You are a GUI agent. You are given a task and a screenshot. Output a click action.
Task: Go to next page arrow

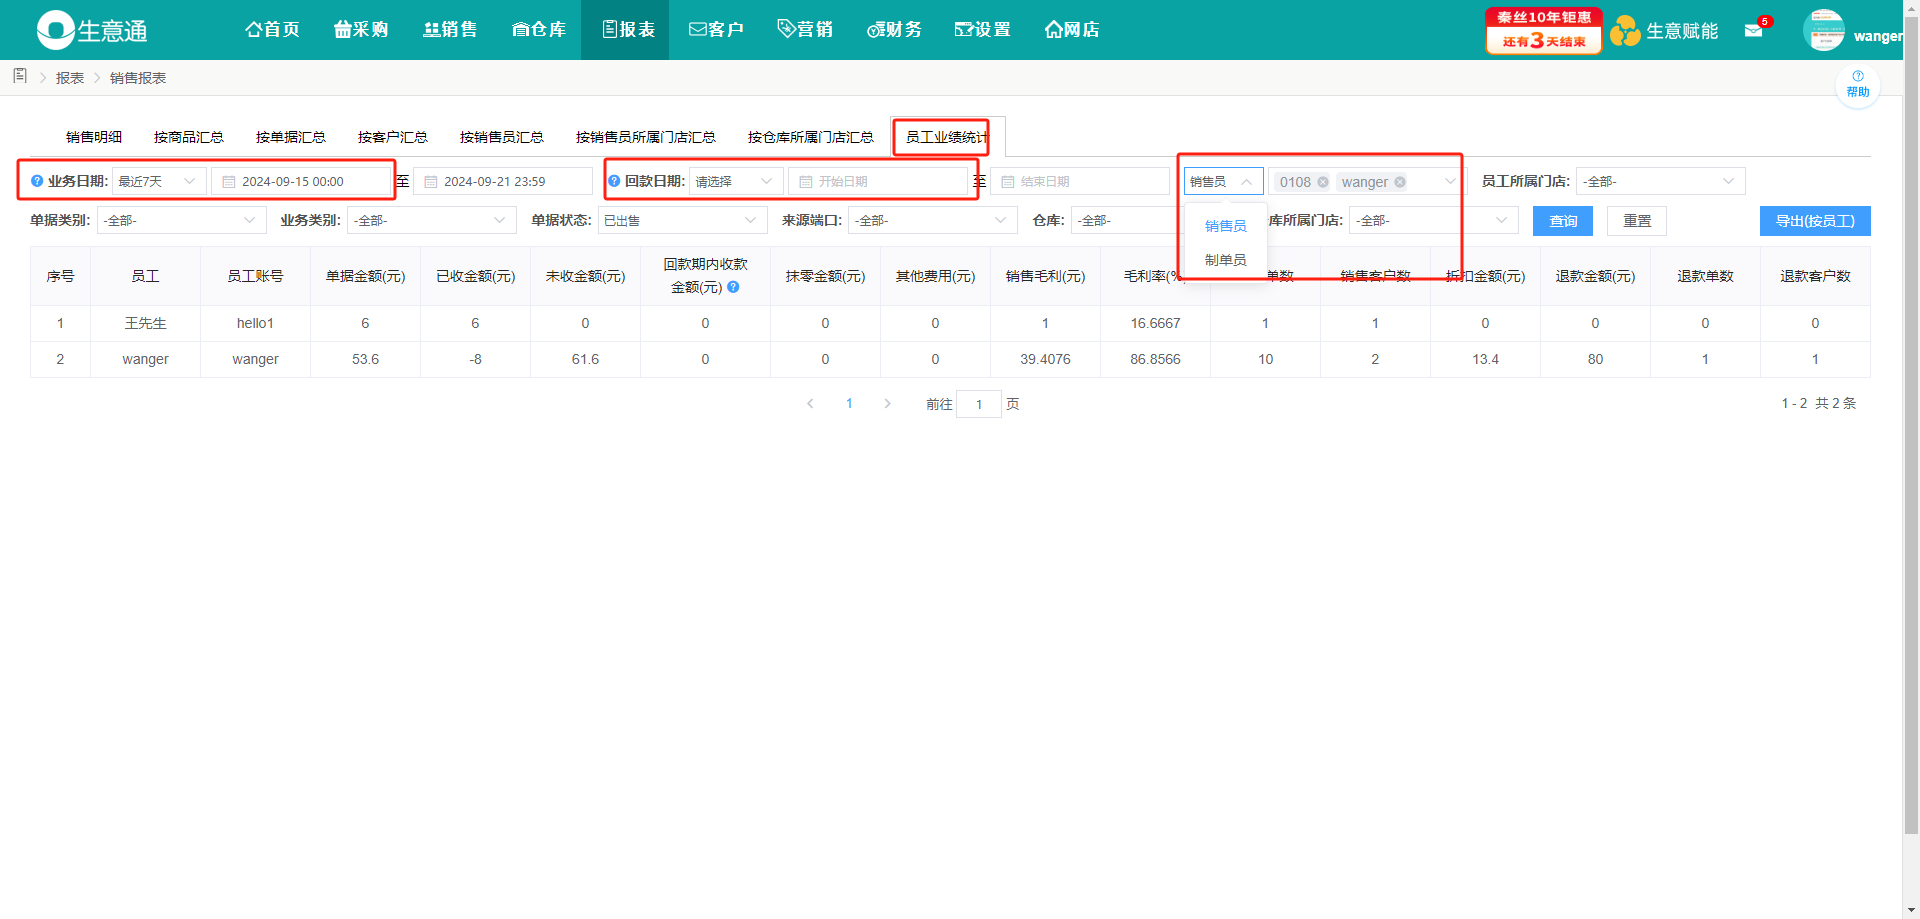point(887,404)
